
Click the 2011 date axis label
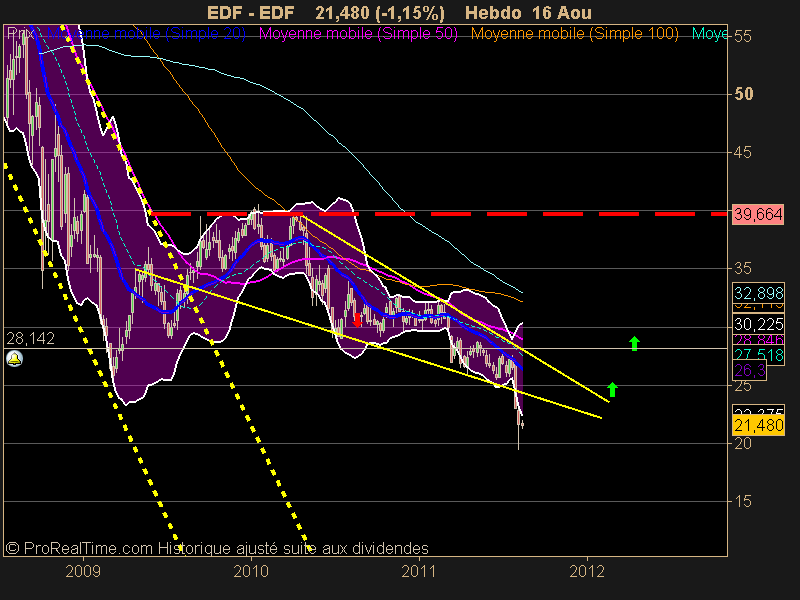pos(418,571)
